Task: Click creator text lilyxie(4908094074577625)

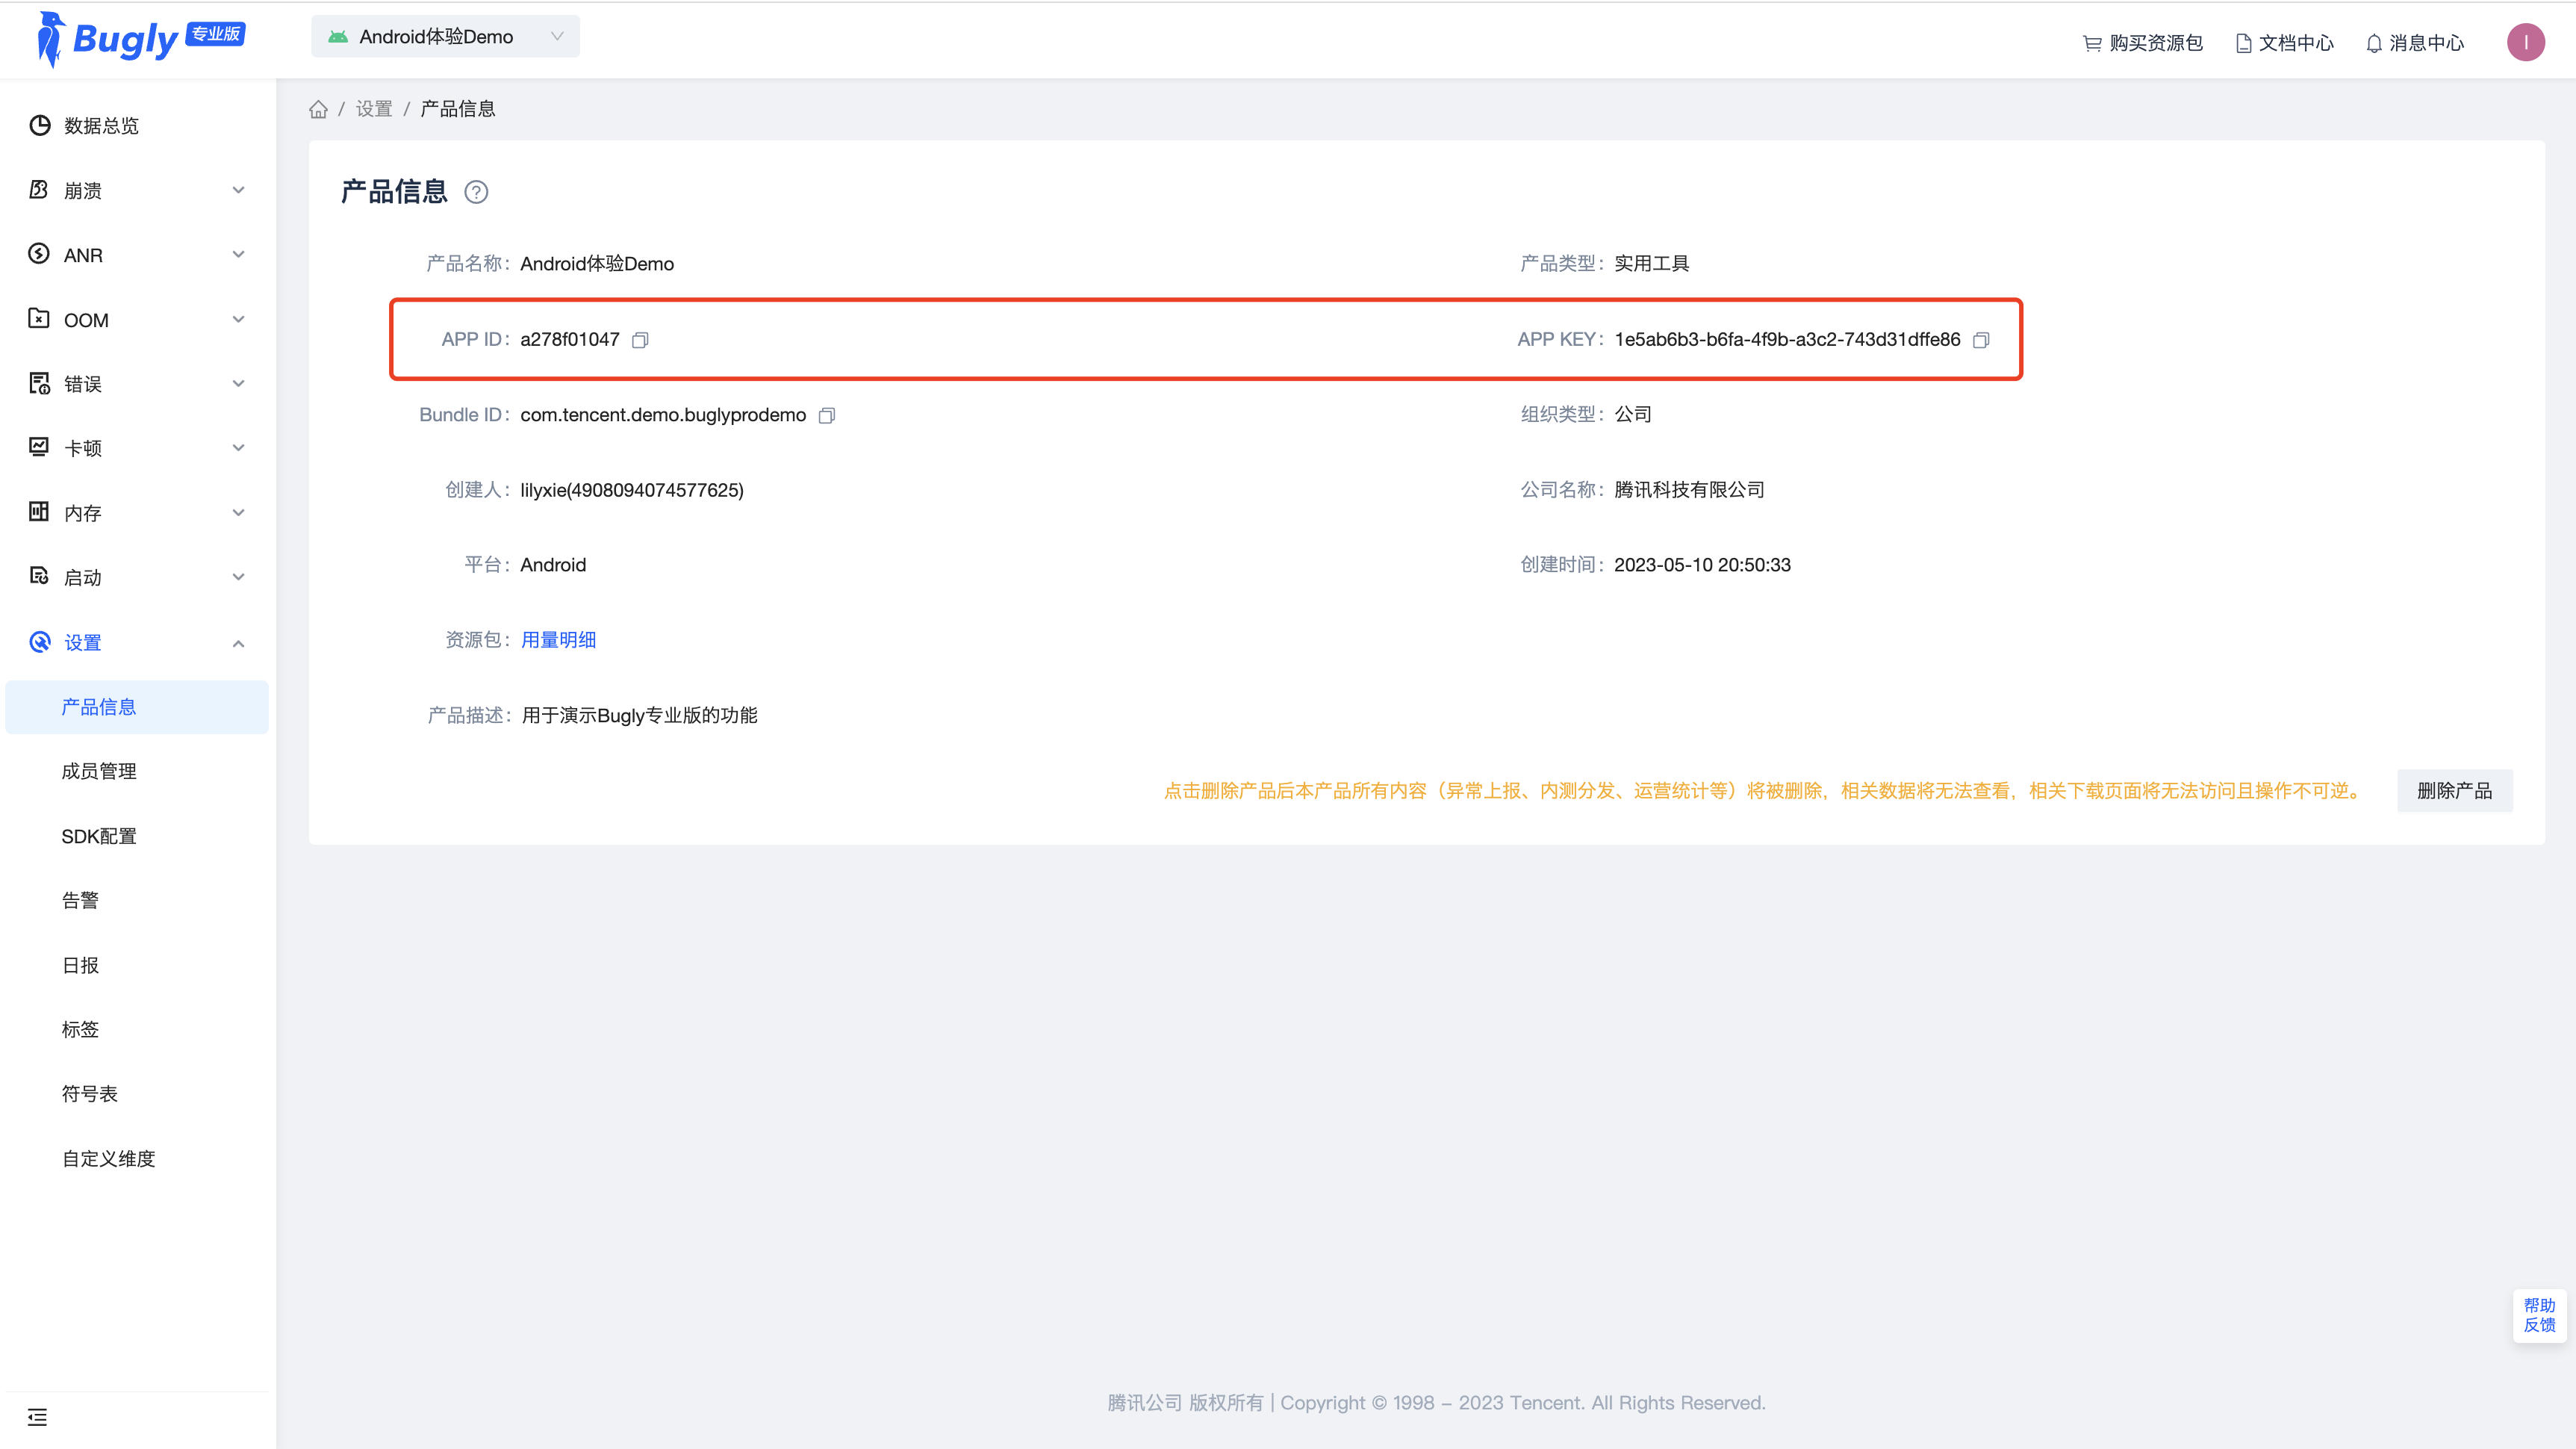Action: (x=632, y=490)
